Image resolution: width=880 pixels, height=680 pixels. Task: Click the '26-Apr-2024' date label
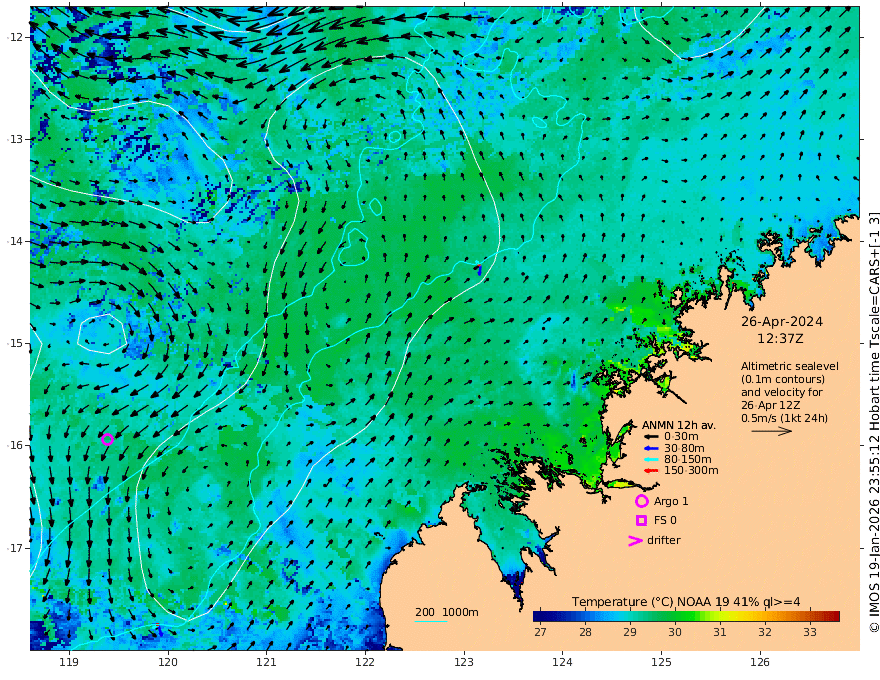(782, 322)
